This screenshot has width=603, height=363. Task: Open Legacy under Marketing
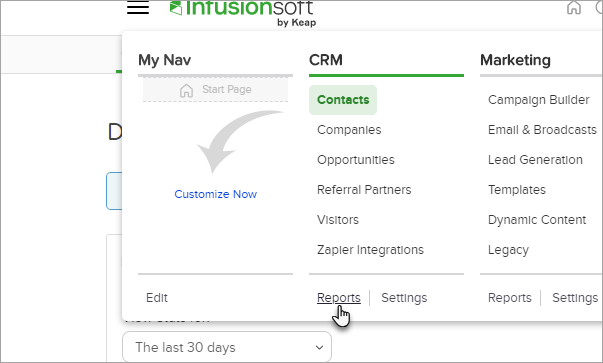[x=508, y=250]
